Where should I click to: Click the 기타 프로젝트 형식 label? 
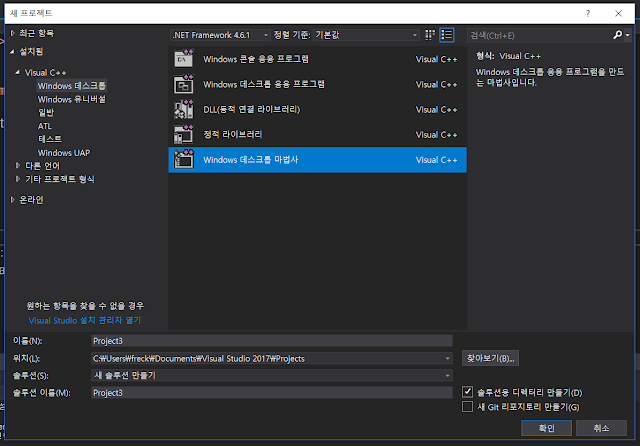pos(60,179)
